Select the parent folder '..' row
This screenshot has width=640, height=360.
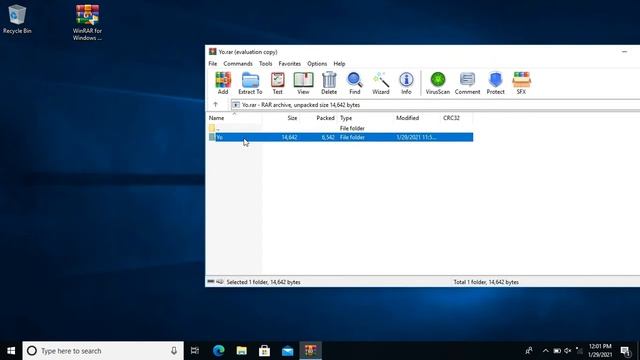tap(340, 128)
